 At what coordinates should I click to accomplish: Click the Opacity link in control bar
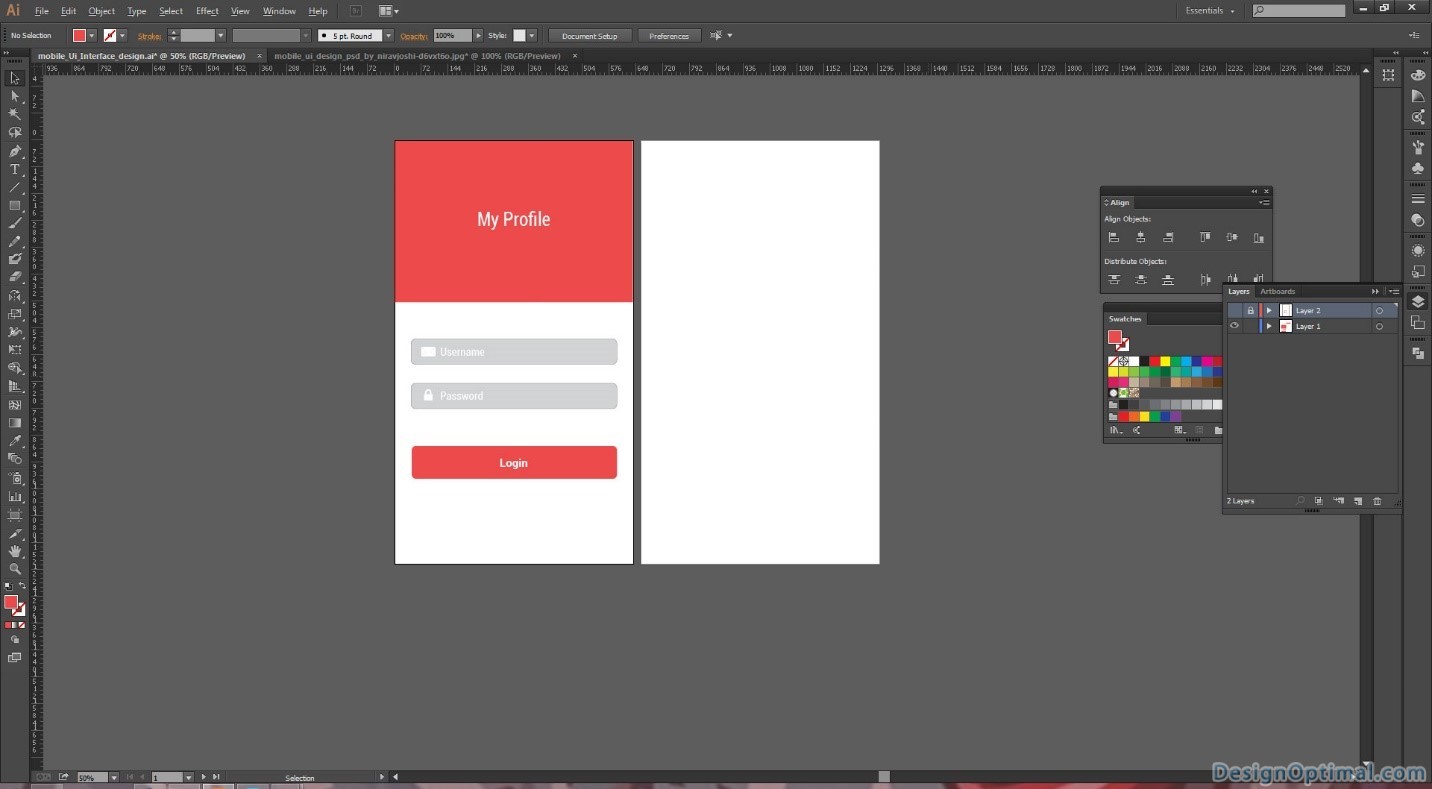[x=413, y=36]
